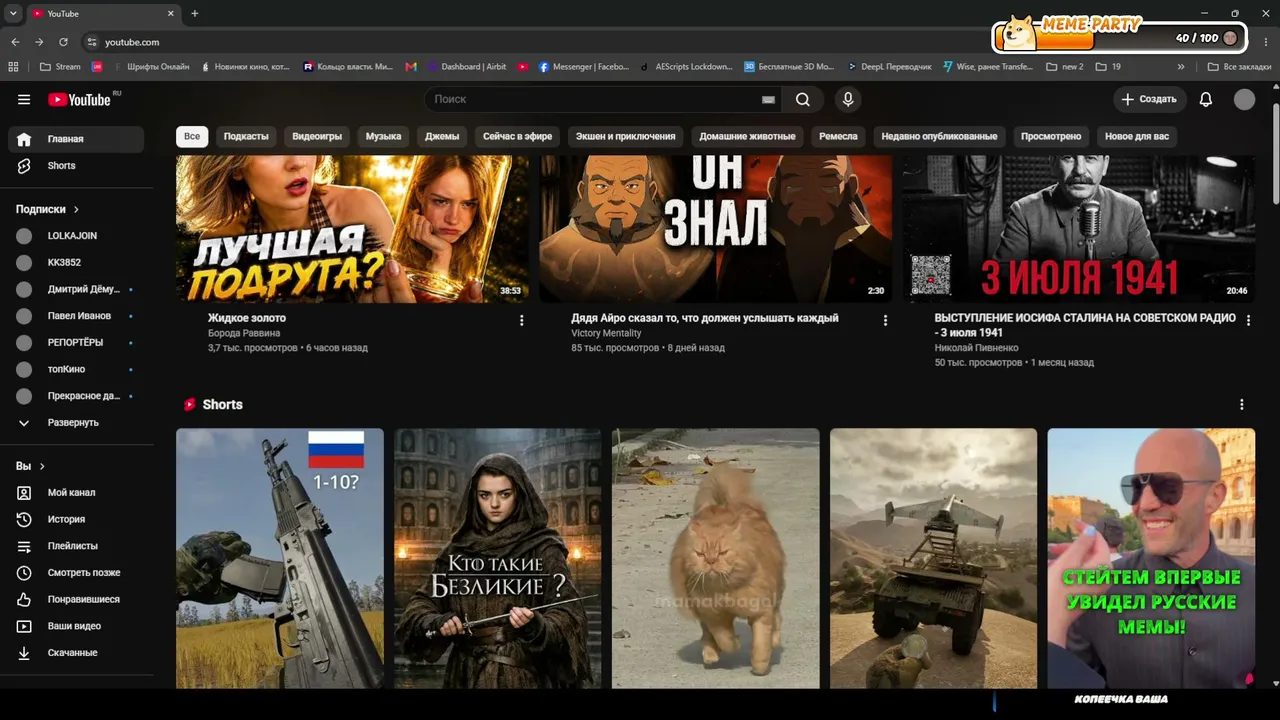The width and height of the screenshot is (1280, 720).
Task: Select the Сейчас в эфире filter chip
Action: coord(517,136)
